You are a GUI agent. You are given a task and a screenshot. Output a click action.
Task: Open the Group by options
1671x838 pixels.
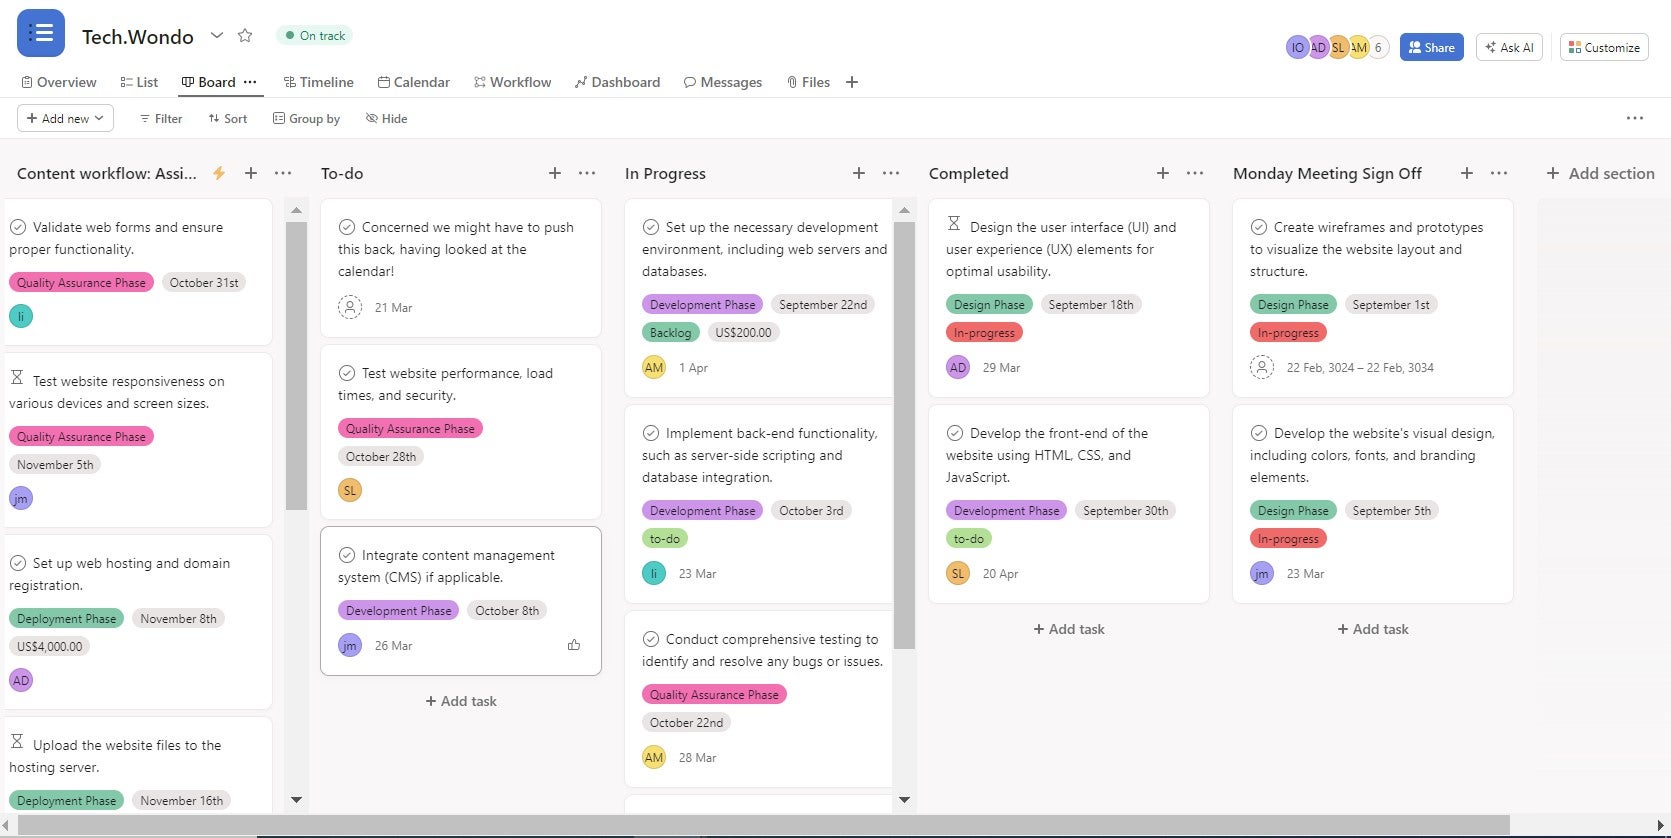pos(307,118)
